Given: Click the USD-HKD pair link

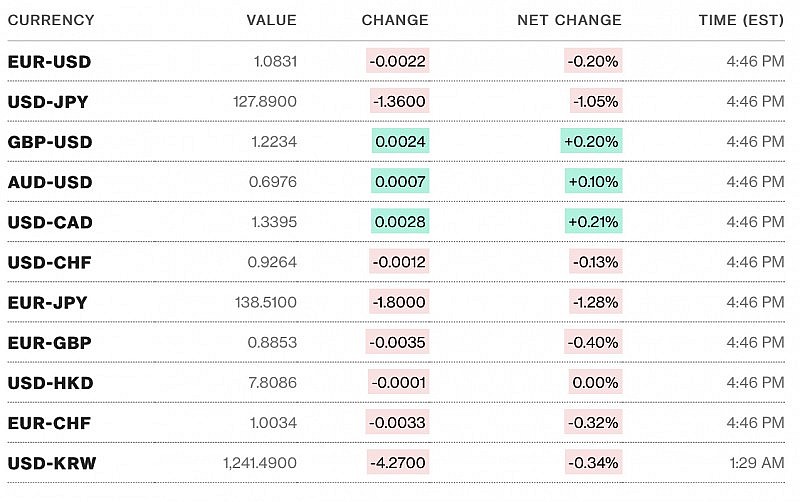Looking at the screenshot, I should (50, 382).
